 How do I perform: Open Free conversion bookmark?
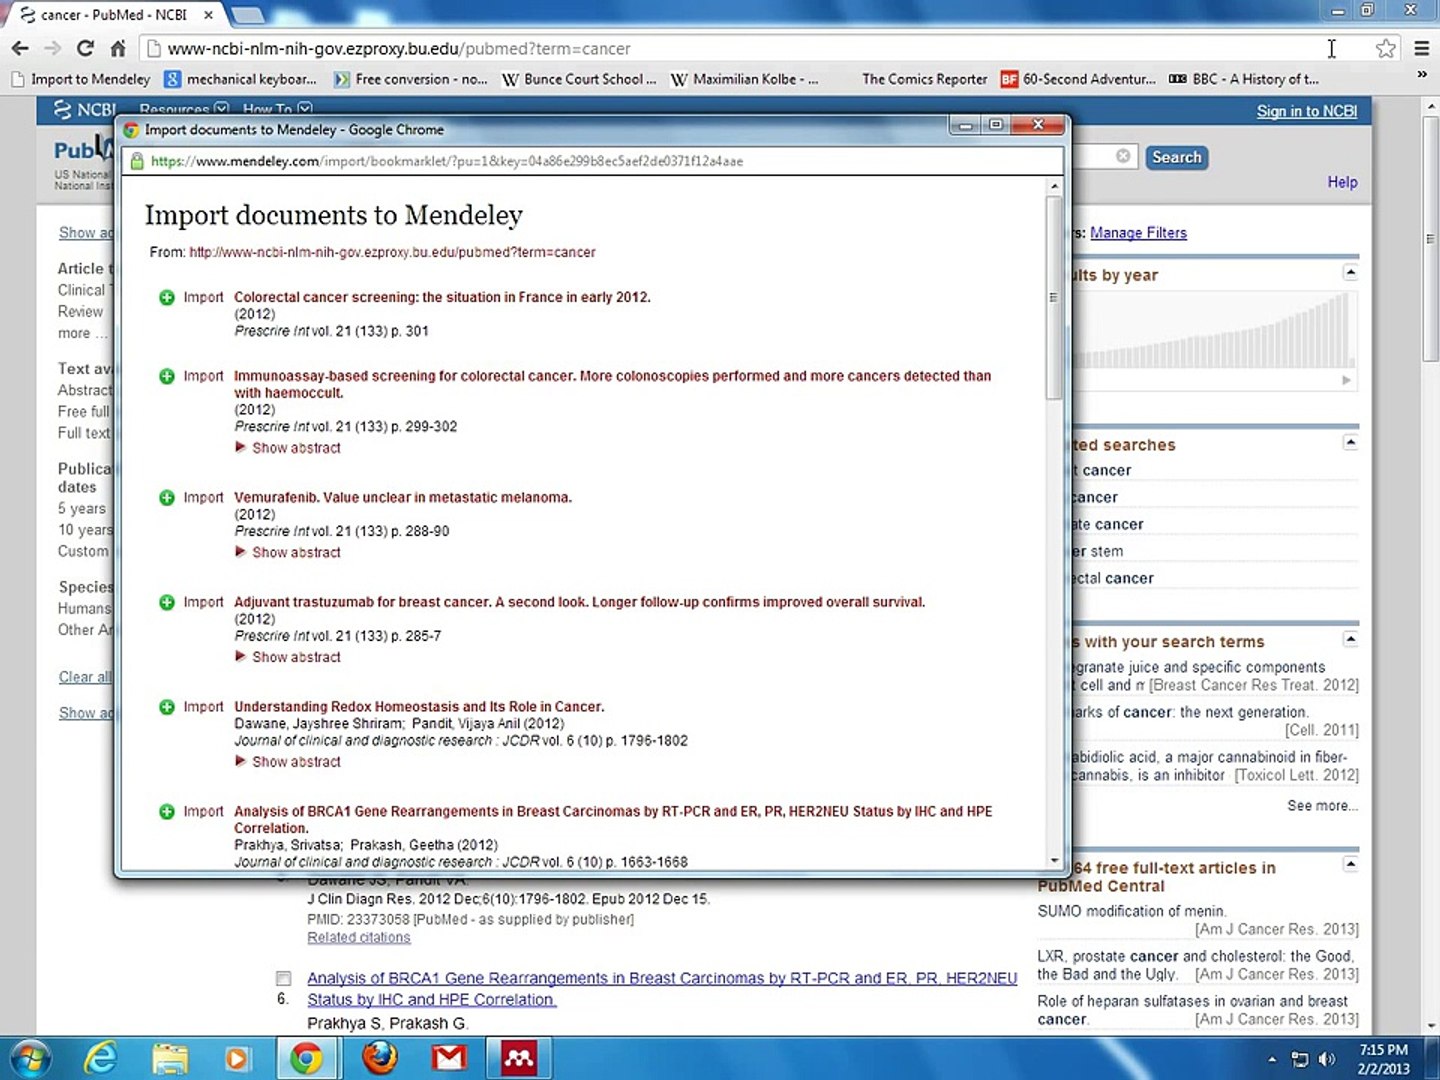(x=411, y=79)
